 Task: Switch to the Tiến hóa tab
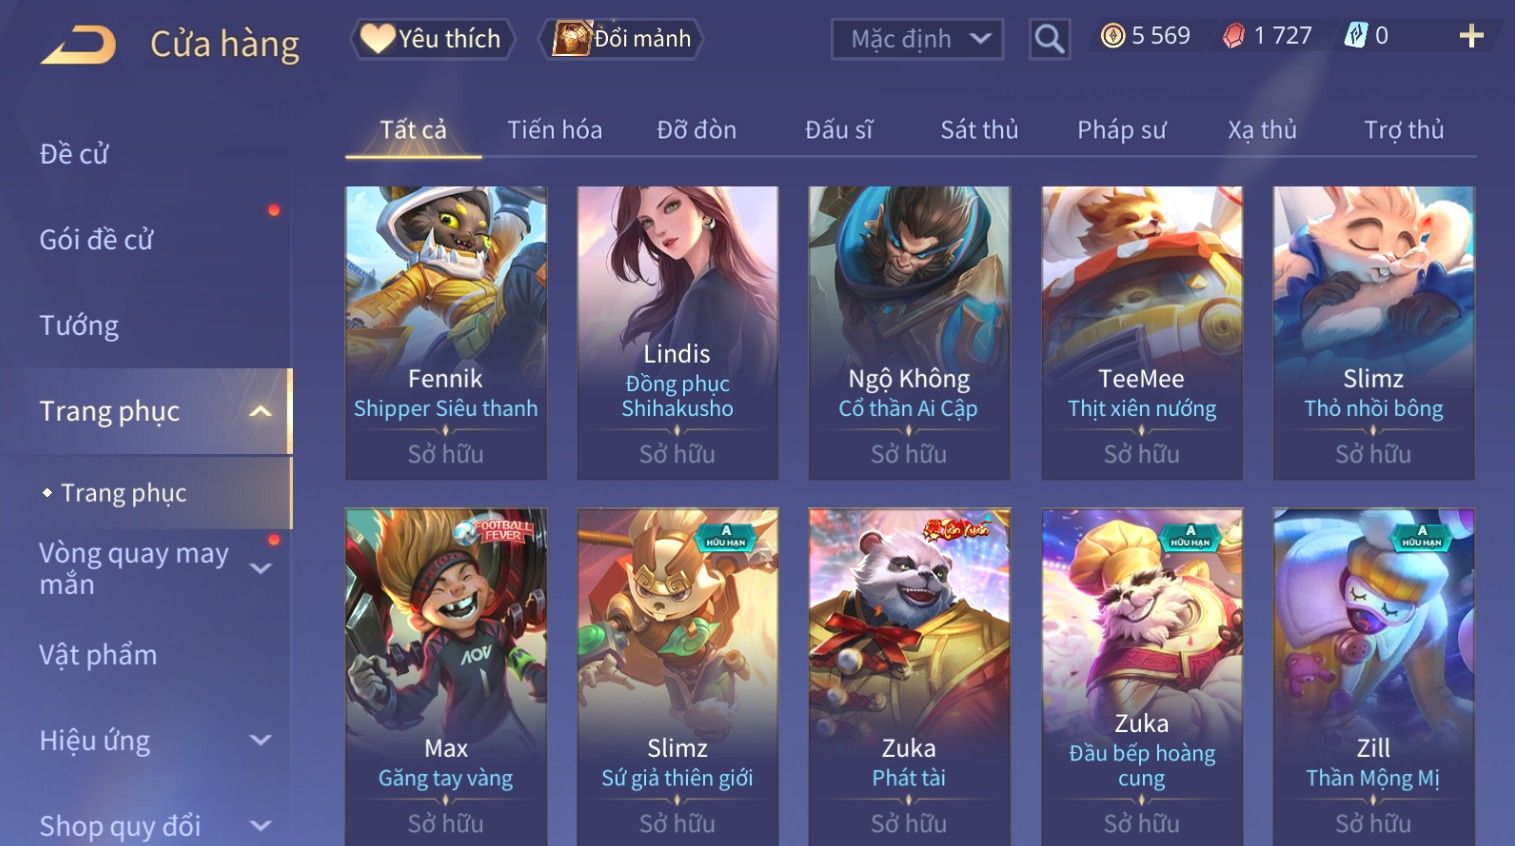[555, 130]
